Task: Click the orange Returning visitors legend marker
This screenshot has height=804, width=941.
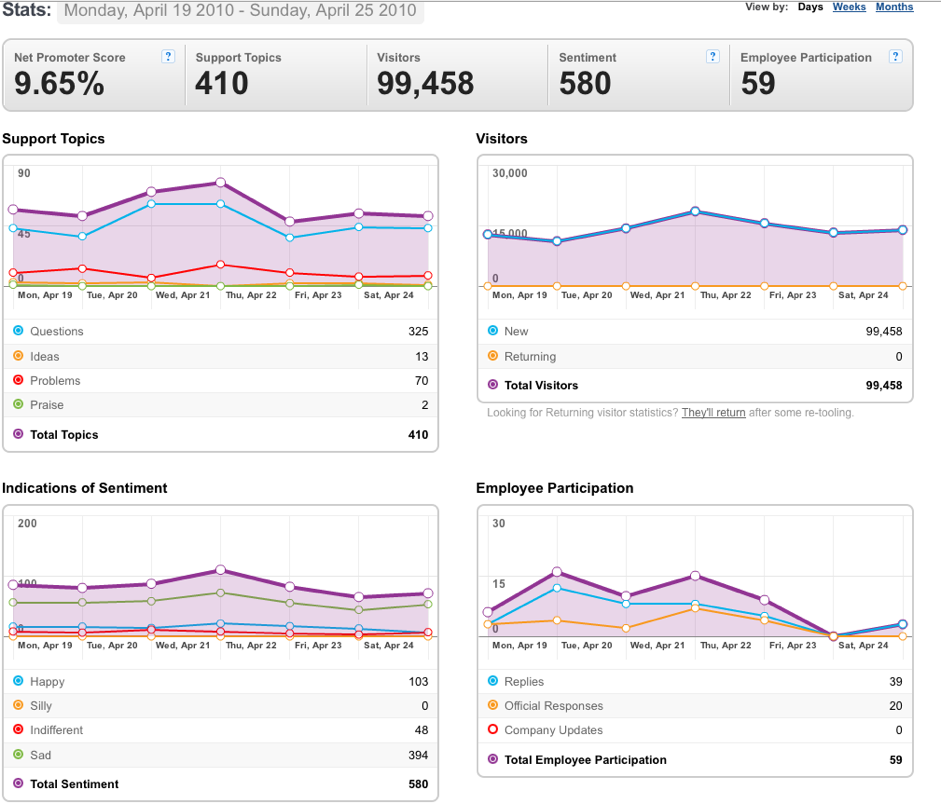Action: tap(493, 356)
